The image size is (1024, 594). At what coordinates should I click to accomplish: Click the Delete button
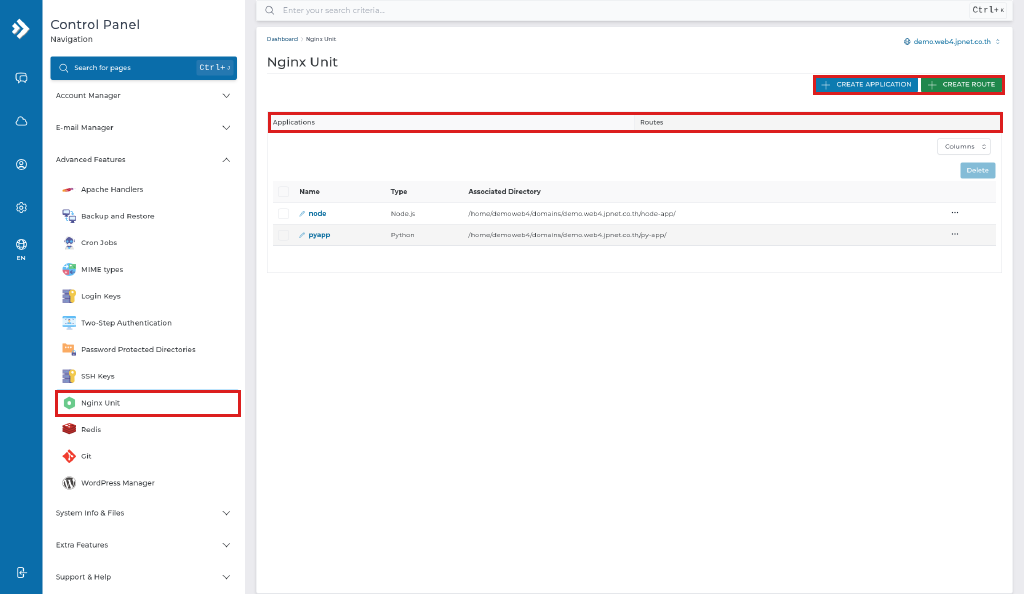coord(978,170)
